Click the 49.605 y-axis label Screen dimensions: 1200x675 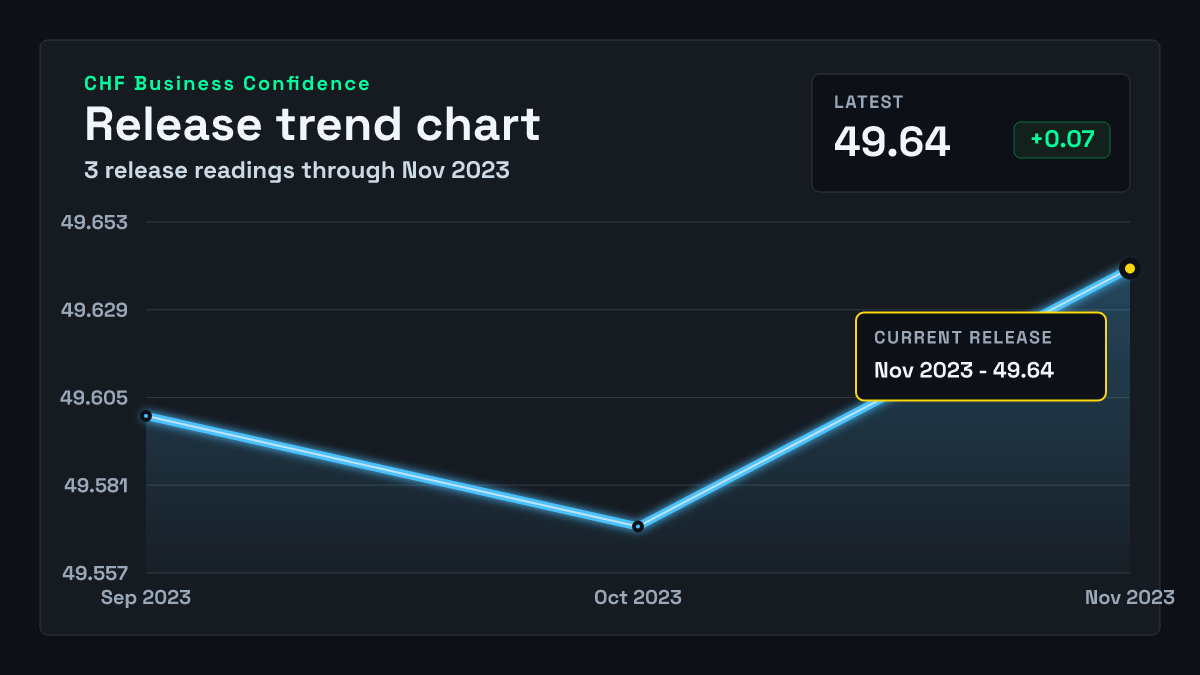(95, 398)
